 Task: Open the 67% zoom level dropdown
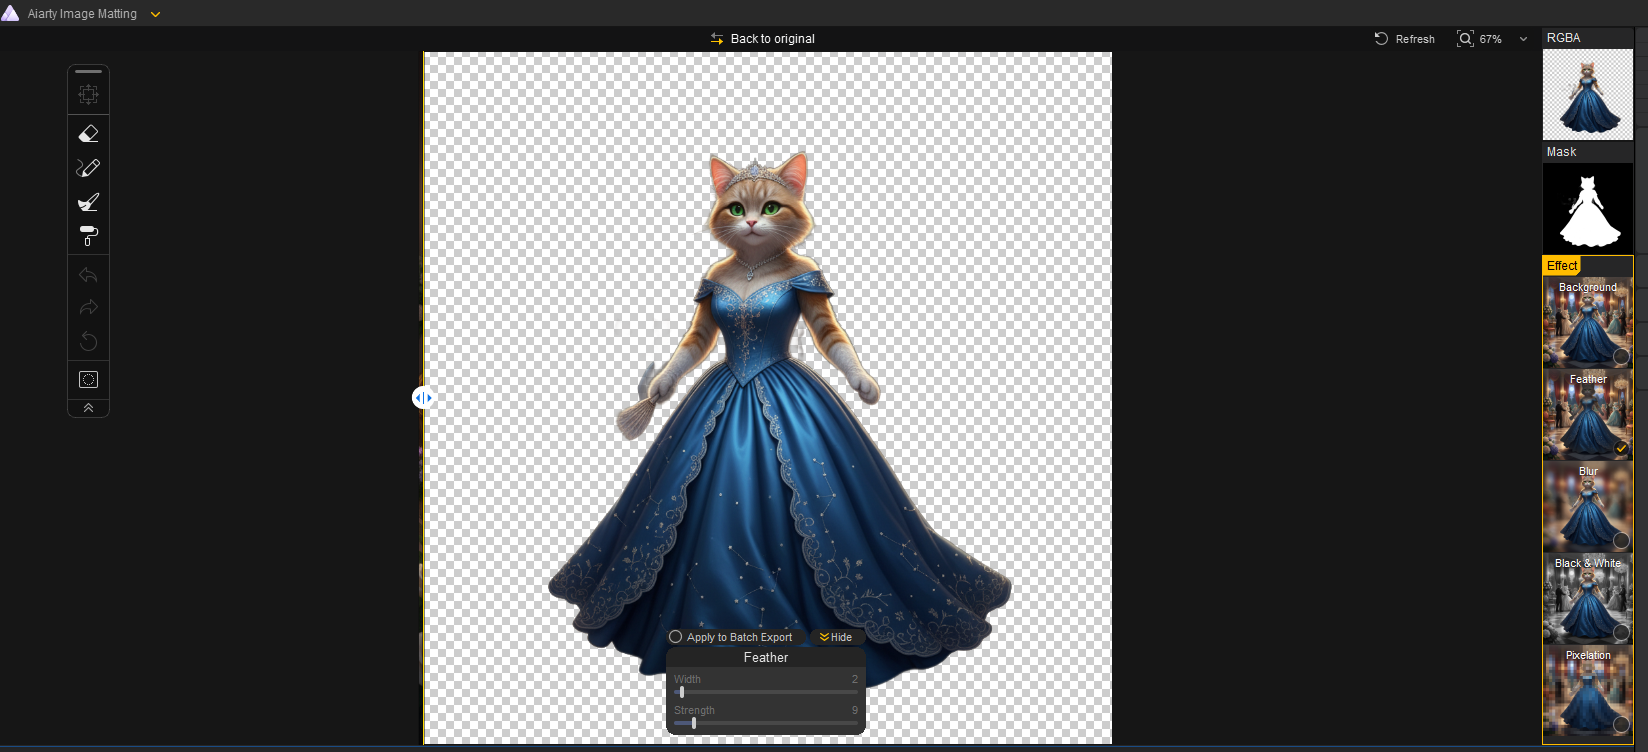(x=1523, y=39)
